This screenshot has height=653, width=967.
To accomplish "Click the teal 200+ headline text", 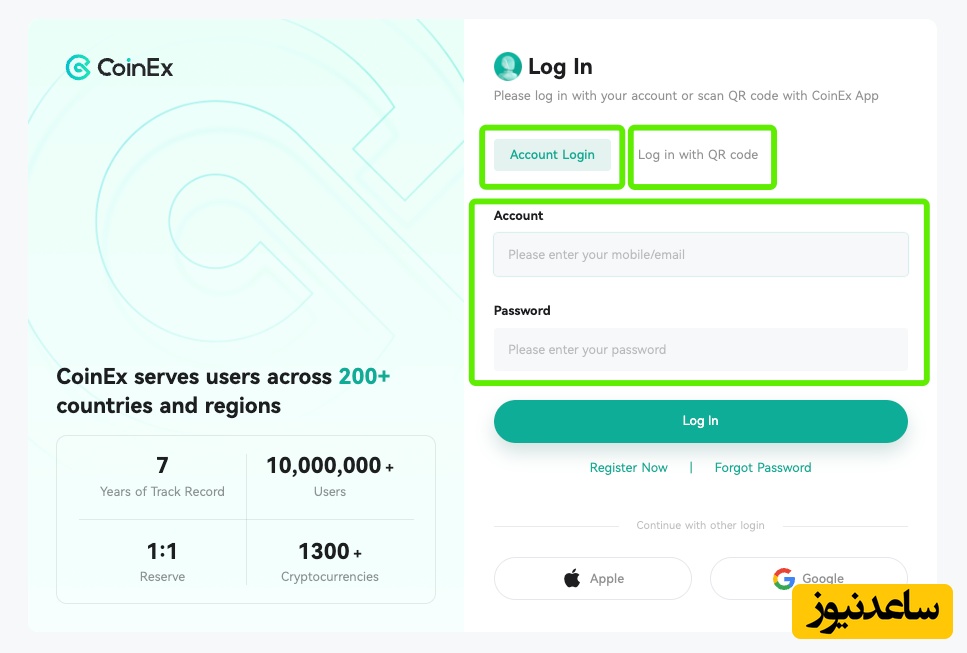I will 364,377.
